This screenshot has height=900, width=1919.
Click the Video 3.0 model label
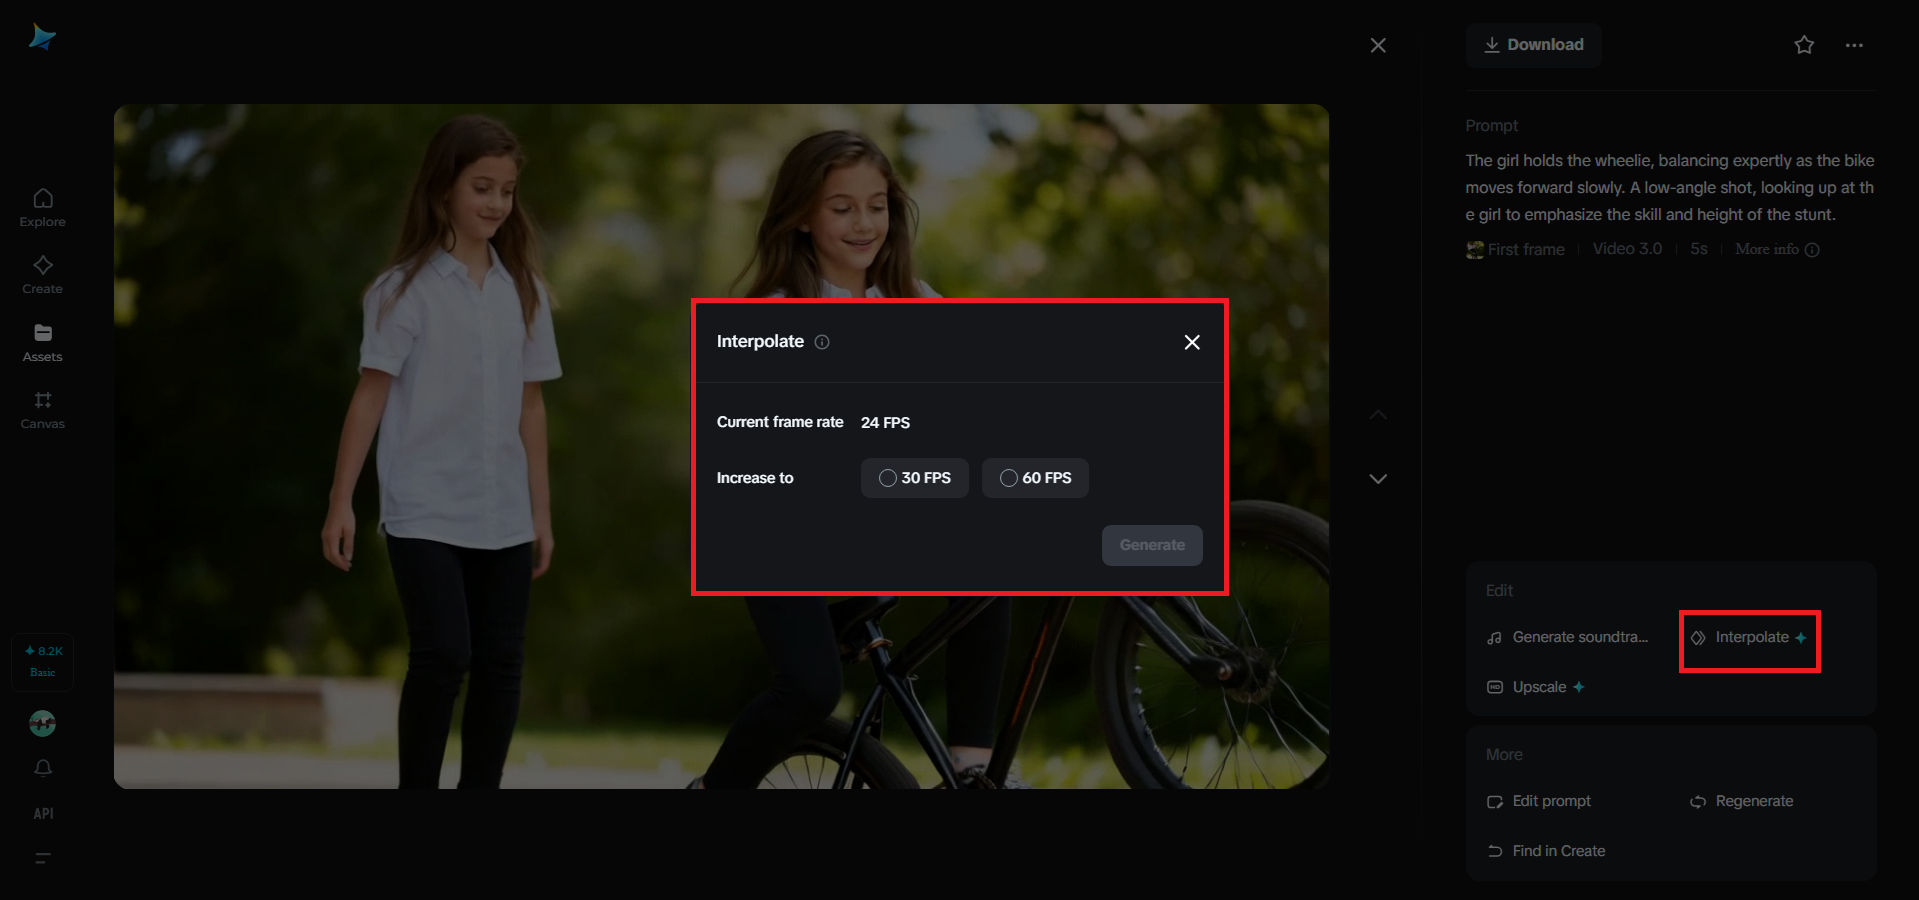1627,249
